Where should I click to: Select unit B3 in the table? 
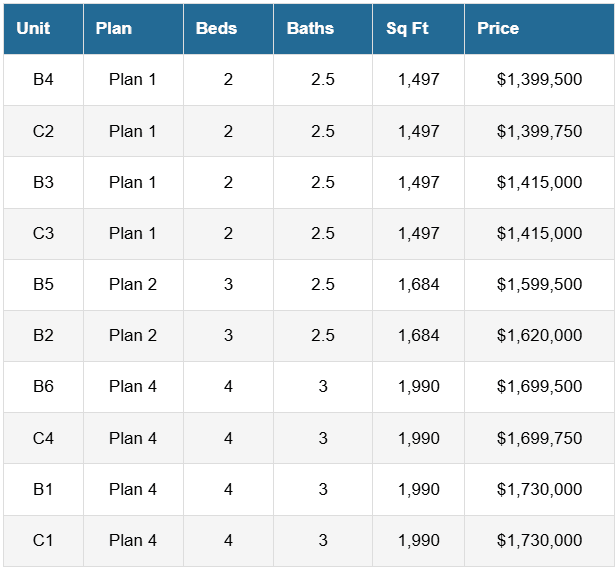(43, 182)
